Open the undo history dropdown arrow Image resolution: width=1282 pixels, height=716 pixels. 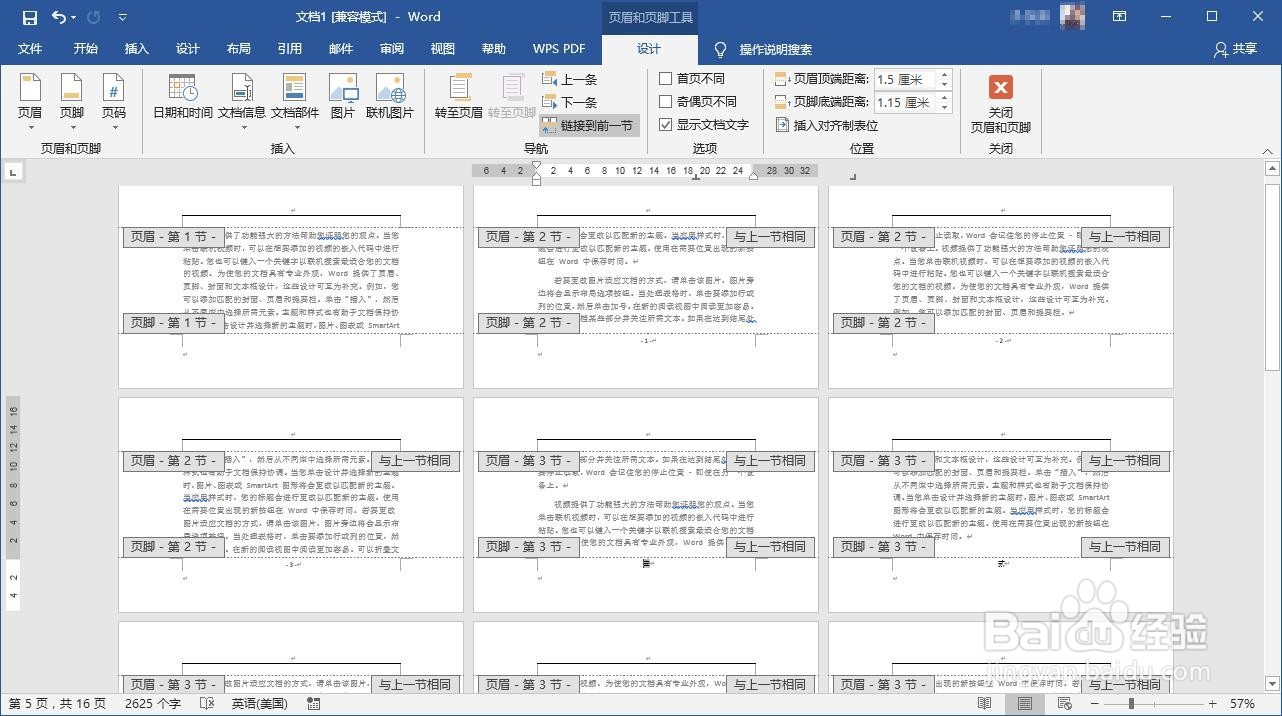click(x=75, y=17)
